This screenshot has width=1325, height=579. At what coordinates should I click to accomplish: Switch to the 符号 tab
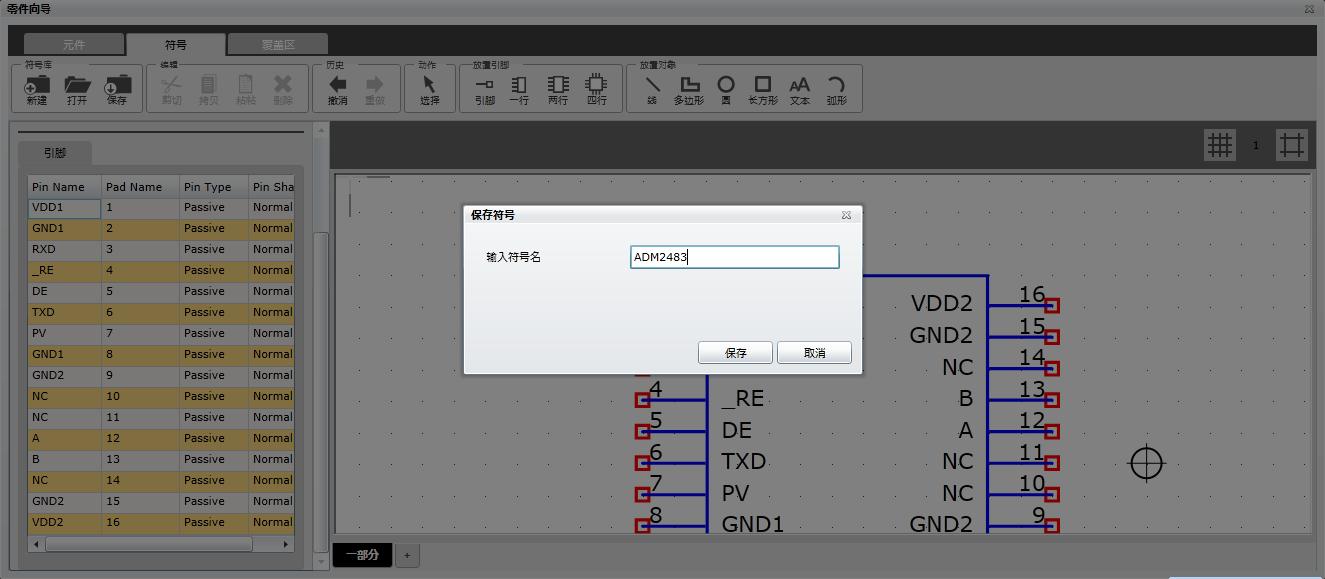click(176, 45)
